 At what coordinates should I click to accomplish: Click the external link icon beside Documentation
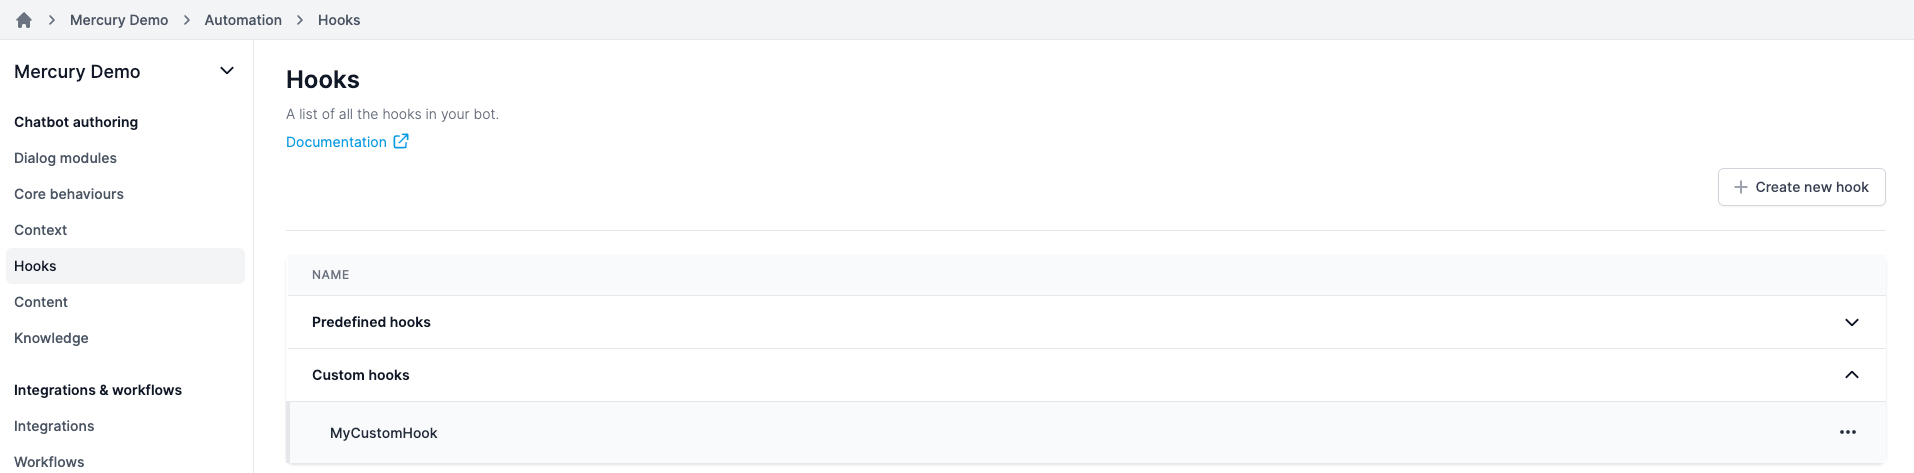point(401,141)
